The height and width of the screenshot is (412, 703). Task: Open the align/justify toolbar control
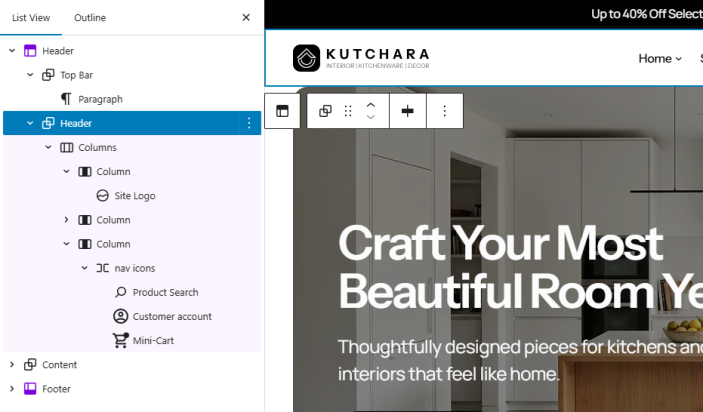pos(408,111)
